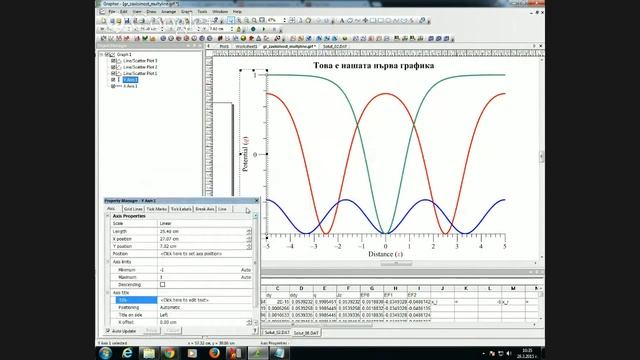Open the Positioning dropdown showing Automatic
Image resolution: width=640 pixels, height=360 pixels.
(x=205, y=307)
